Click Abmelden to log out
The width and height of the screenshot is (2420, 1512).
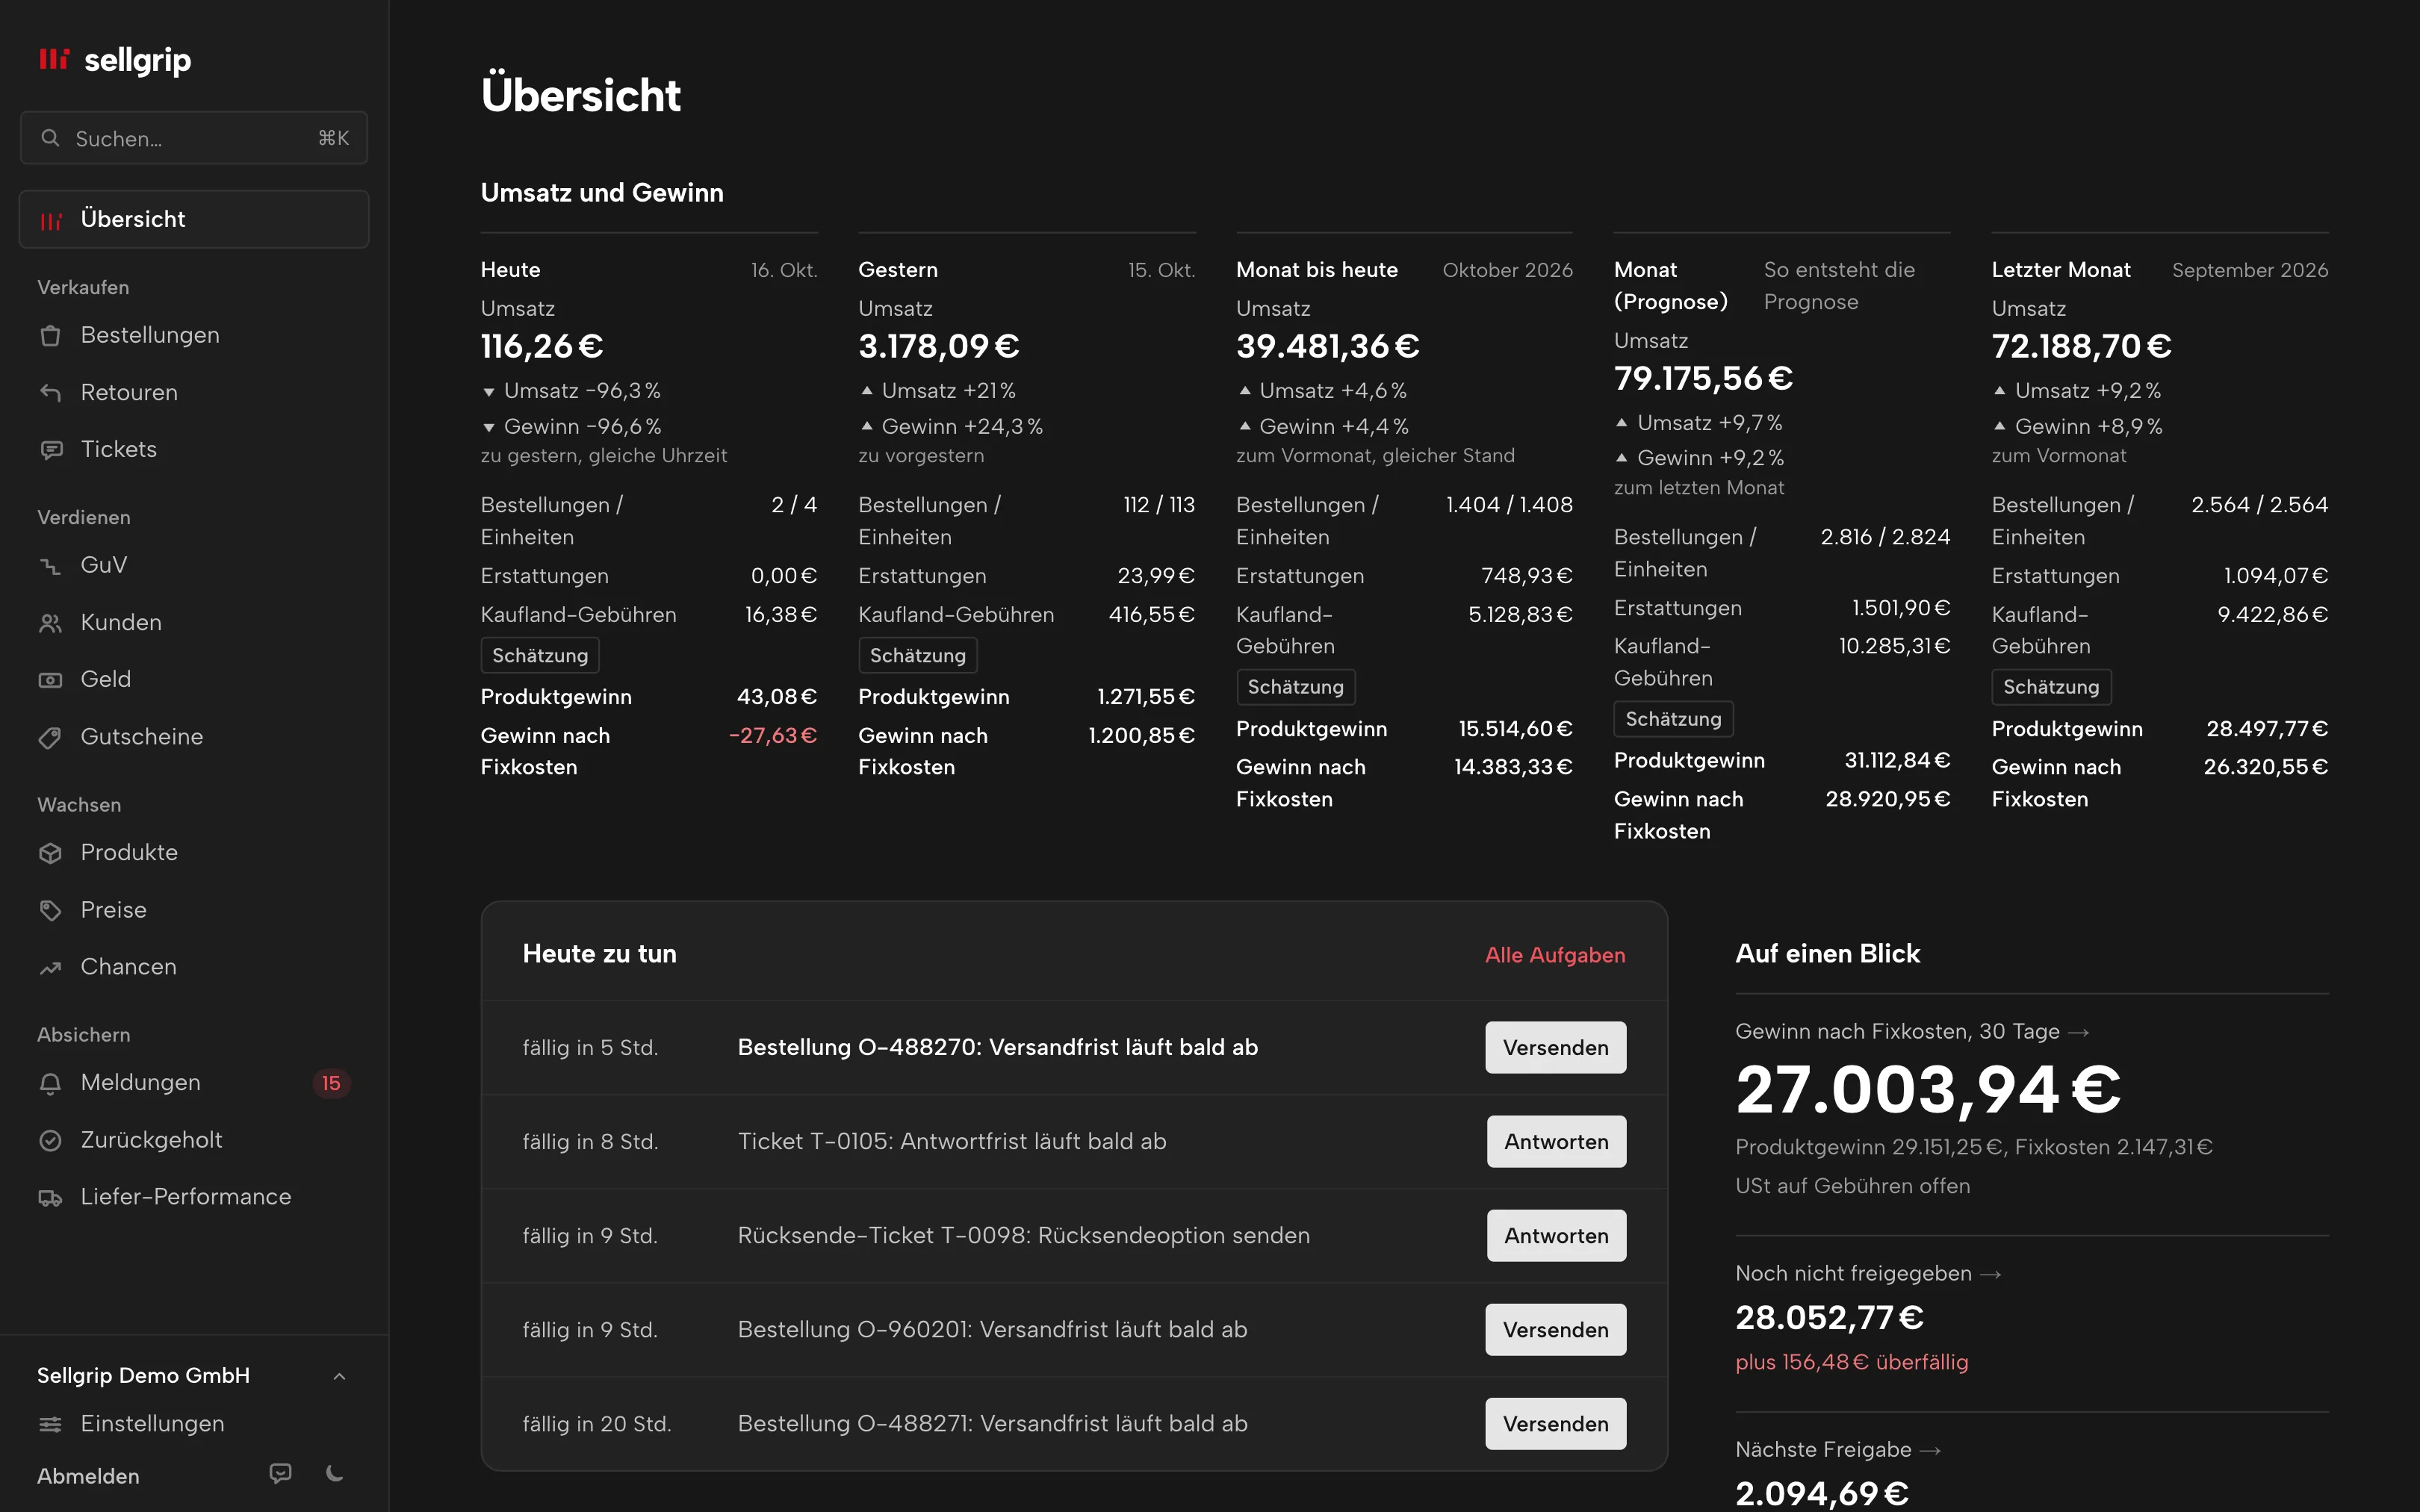point(88,1476)
